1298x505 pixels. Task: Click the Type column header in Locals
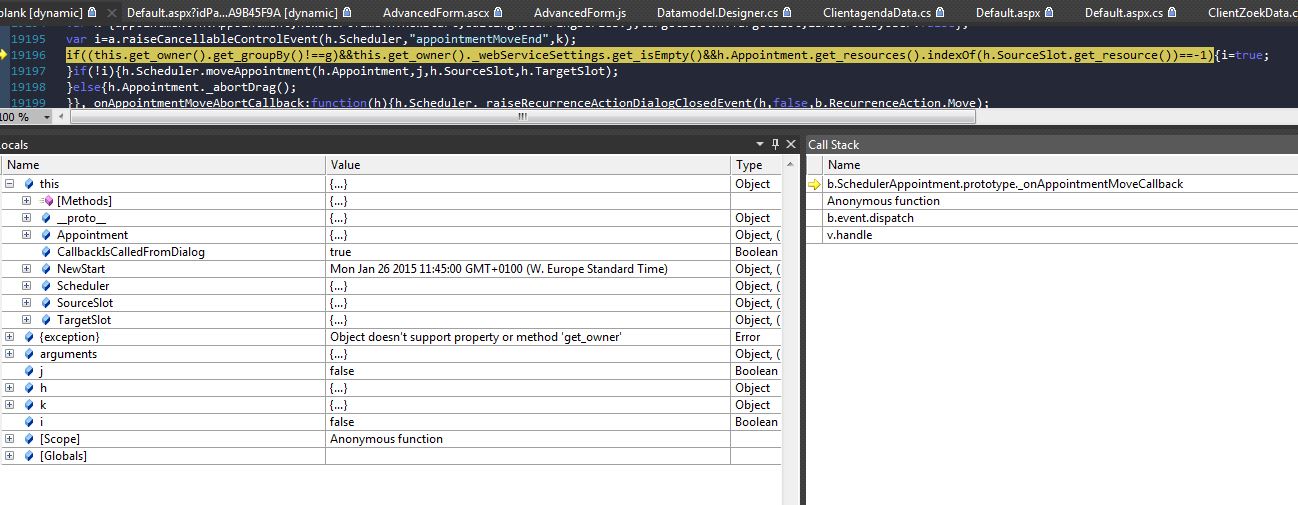click(x=757, y=165)
